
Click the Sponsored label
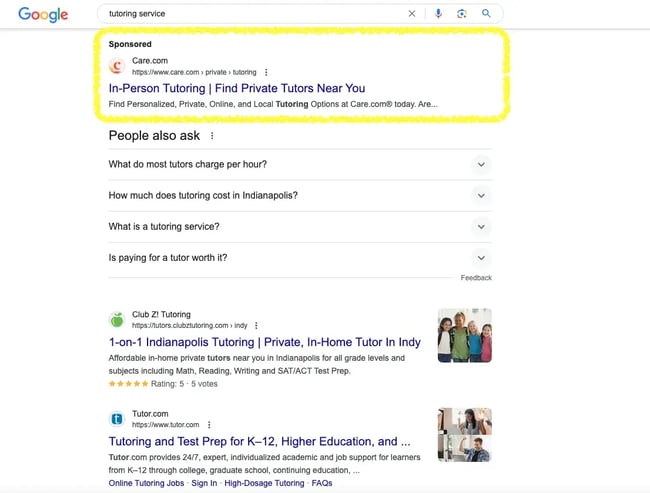(130, 44)
